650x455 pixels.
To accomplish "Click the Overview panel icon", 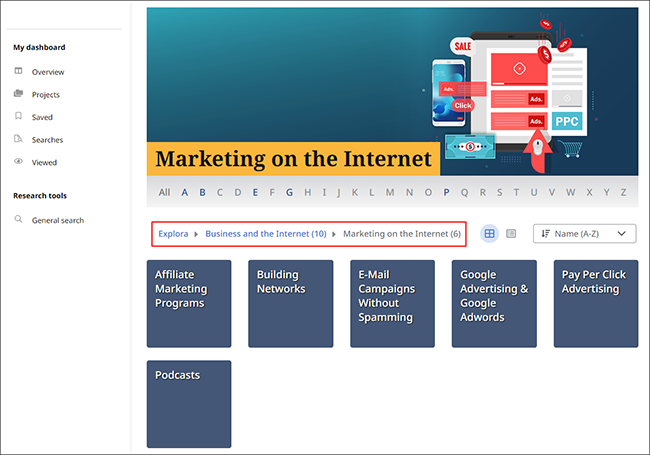I will pyautogui.click(x=18, y=71).
